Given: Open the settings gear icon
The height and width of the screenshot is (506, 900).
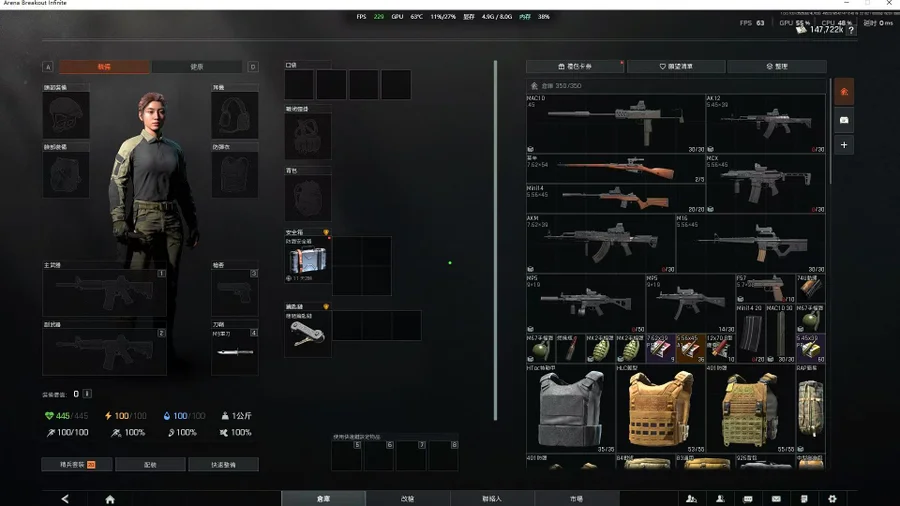Looking at the screenshot, I should pyautogui.click(x=832, y=499).
